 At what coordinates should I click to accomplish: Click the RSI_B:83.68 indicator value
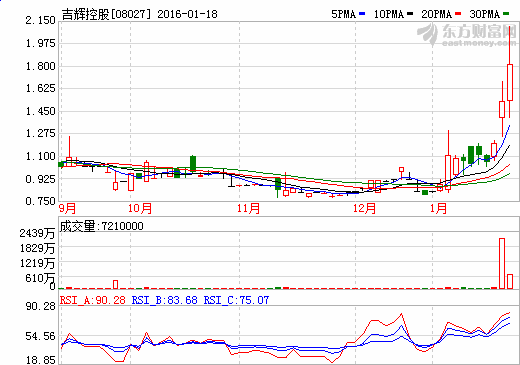coord(165,300)
